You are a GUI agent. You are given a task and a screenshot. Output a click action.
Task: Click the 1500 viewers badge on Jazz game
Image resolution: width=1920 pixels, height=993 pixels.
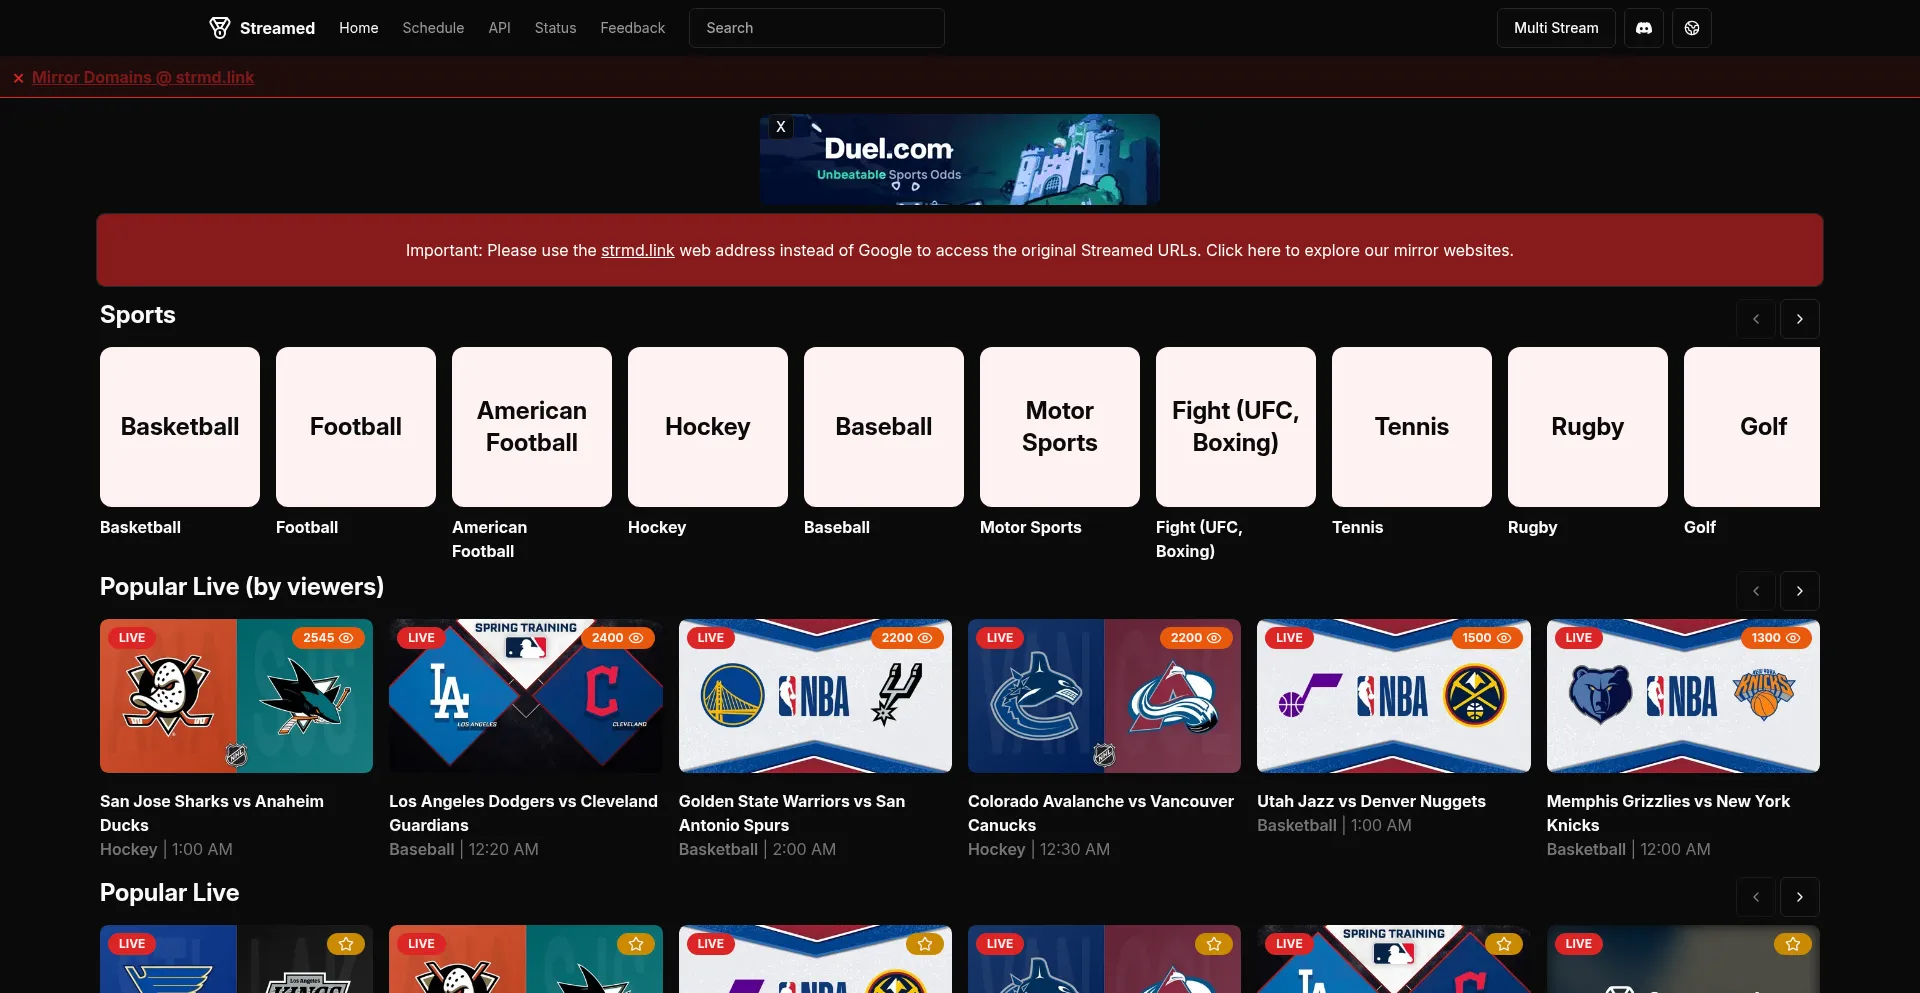[1486, 638]
